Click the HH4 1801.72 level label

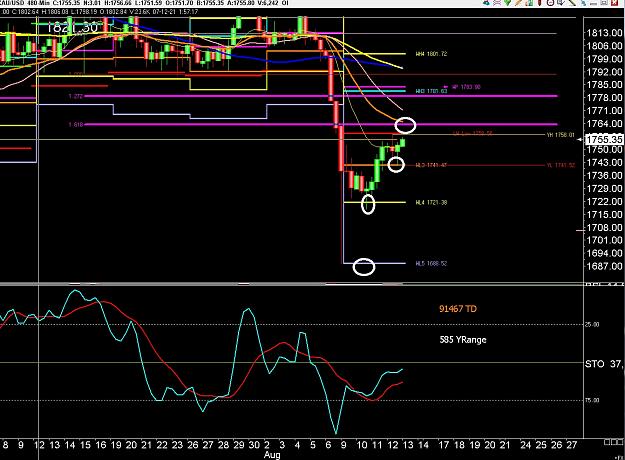click(431, 54)
